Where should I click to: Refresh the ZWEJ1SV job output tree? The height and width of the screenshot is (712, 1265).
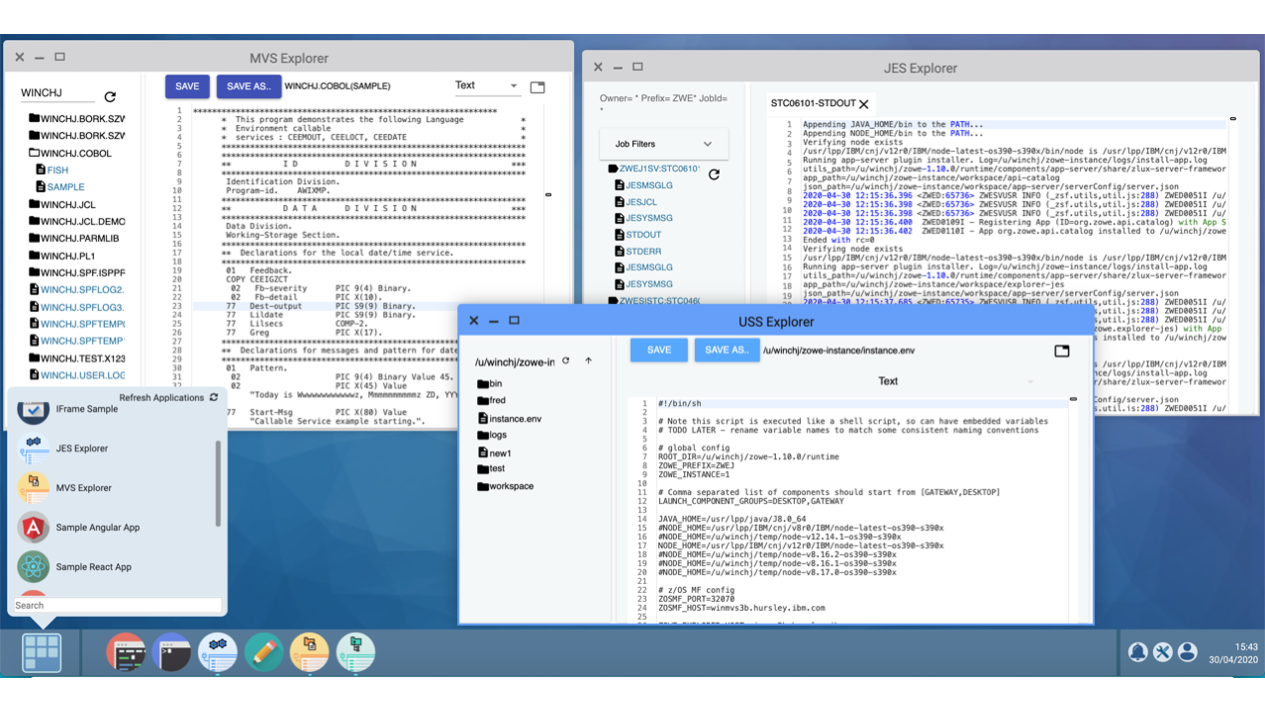713,172
